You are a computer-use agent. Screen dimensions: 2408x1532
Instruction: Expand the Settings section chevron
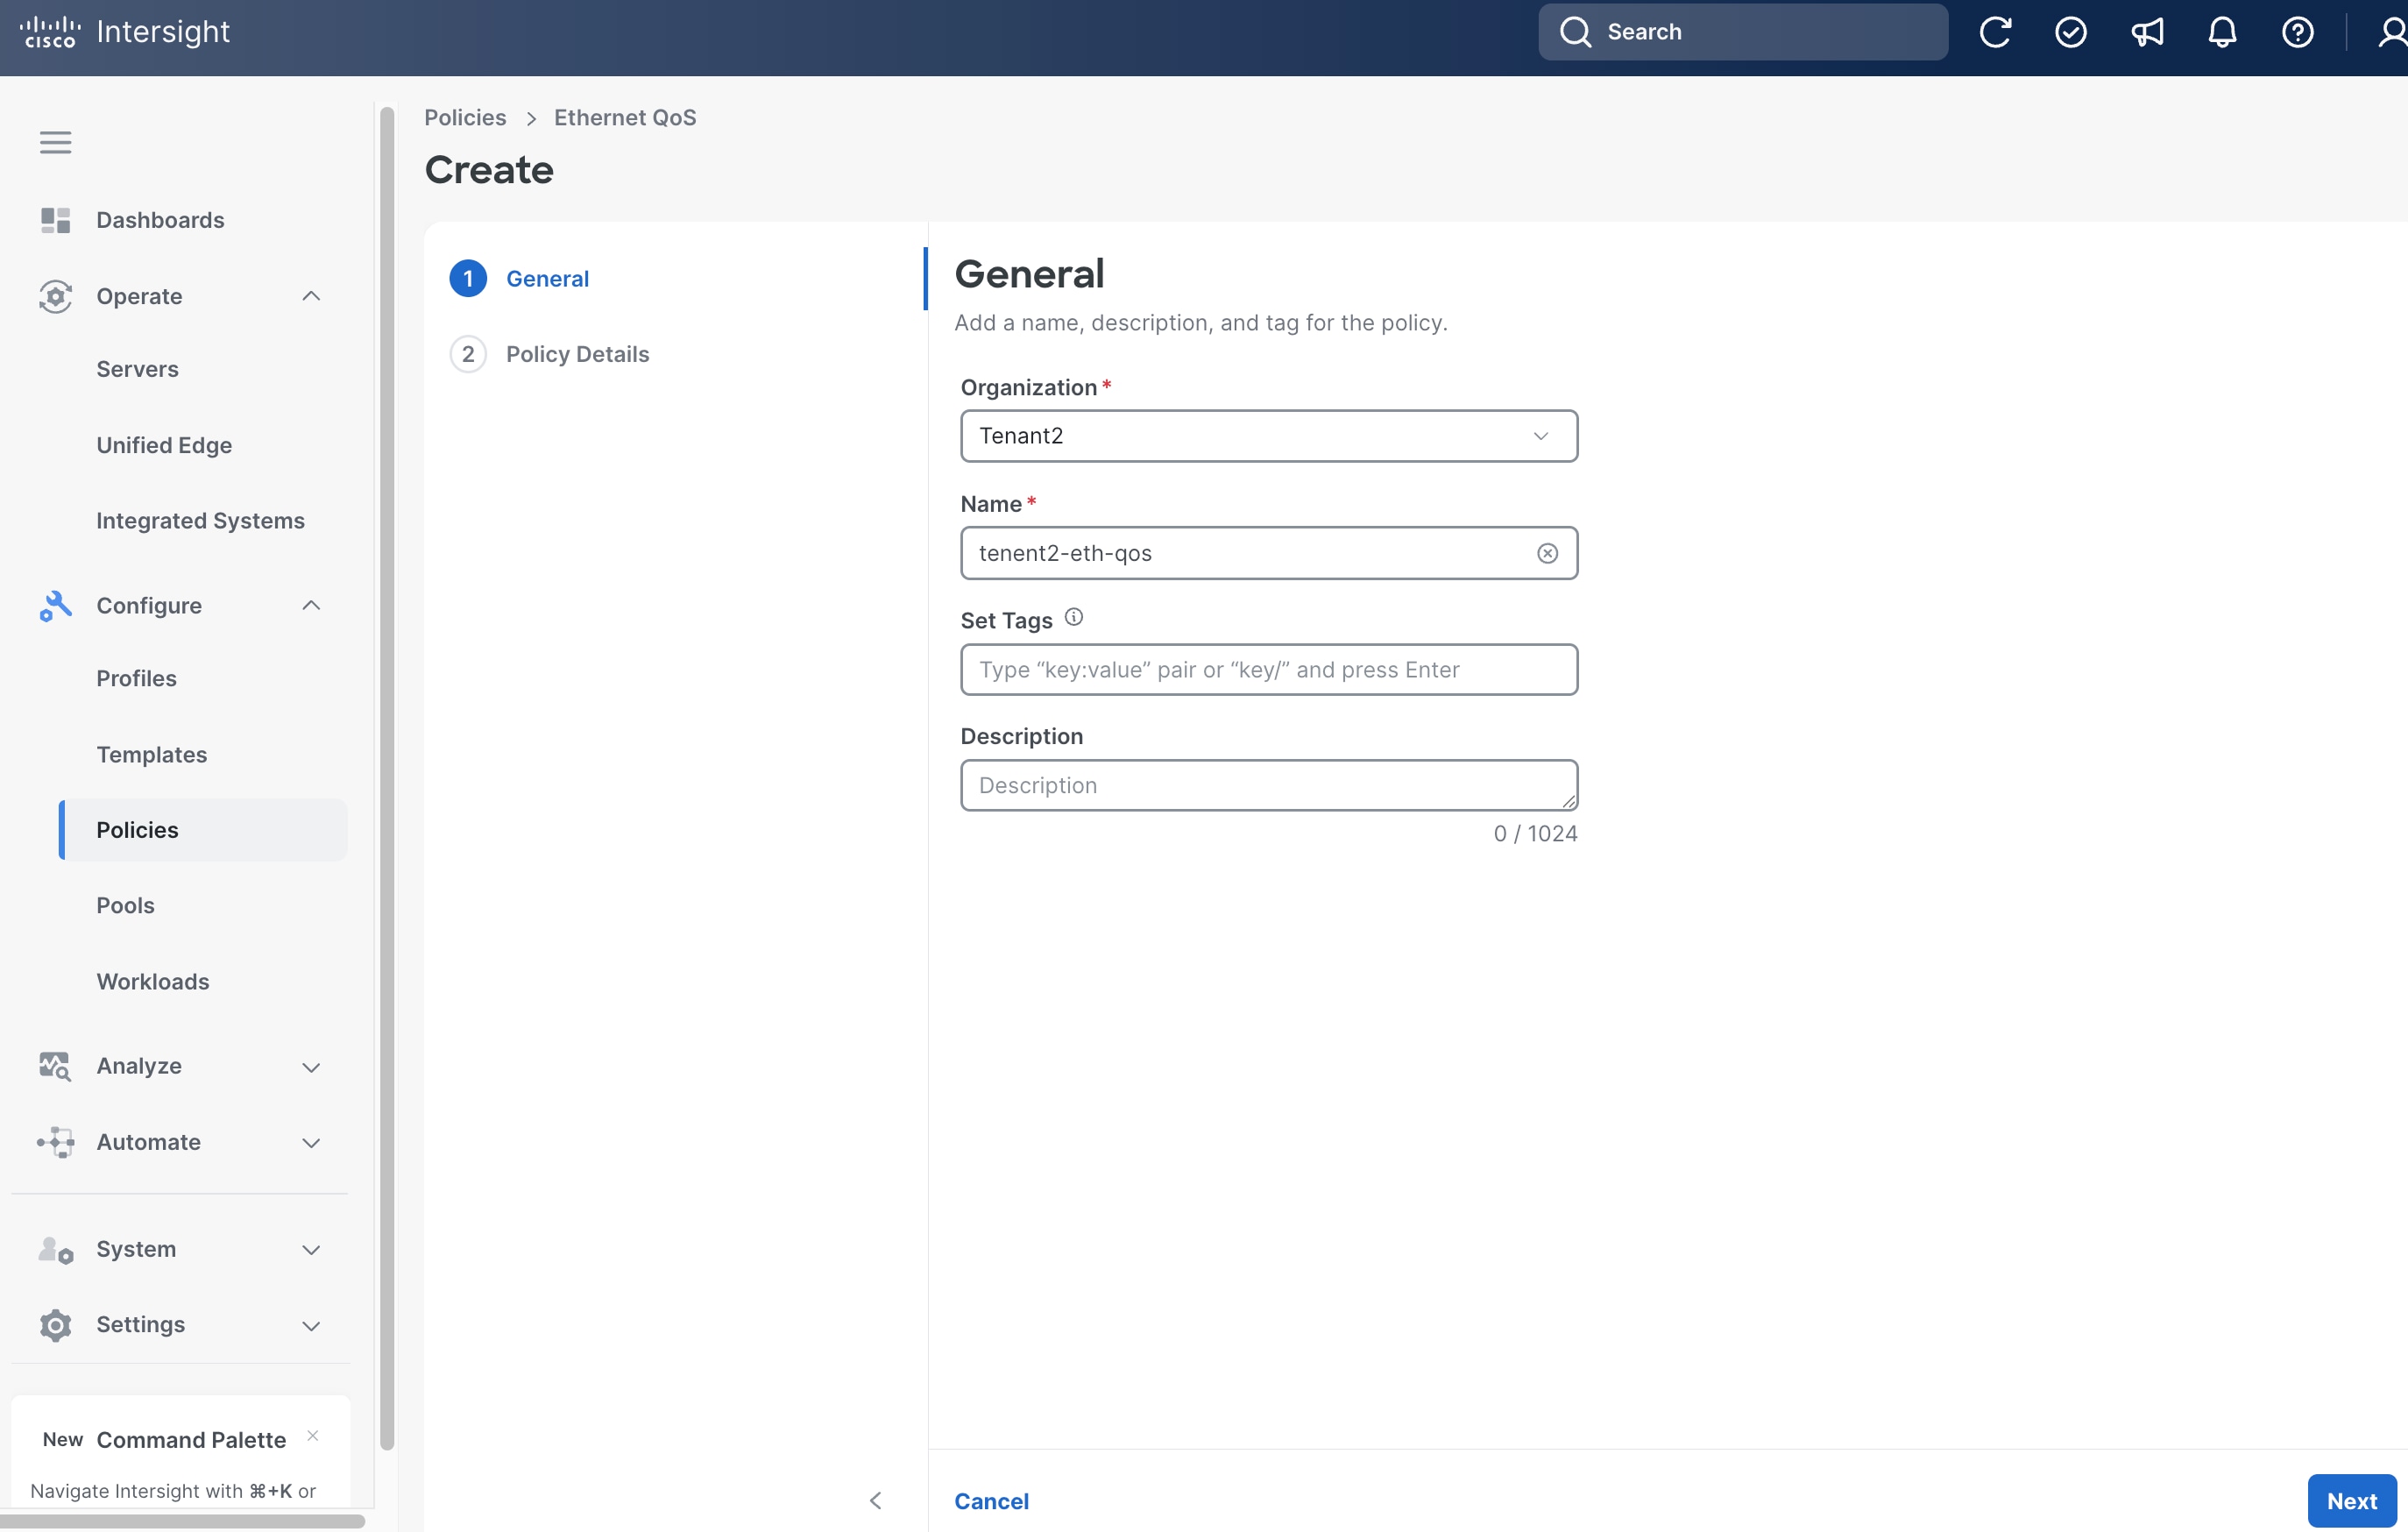[x=311, y=1326]
